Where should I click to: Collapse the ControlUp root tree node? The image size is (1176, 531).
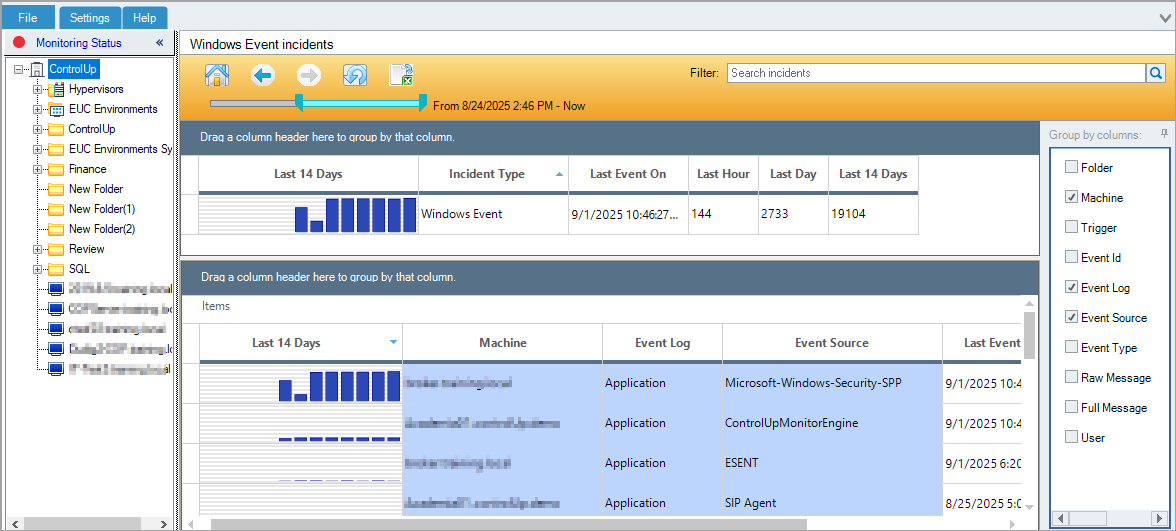pos(20,69)
